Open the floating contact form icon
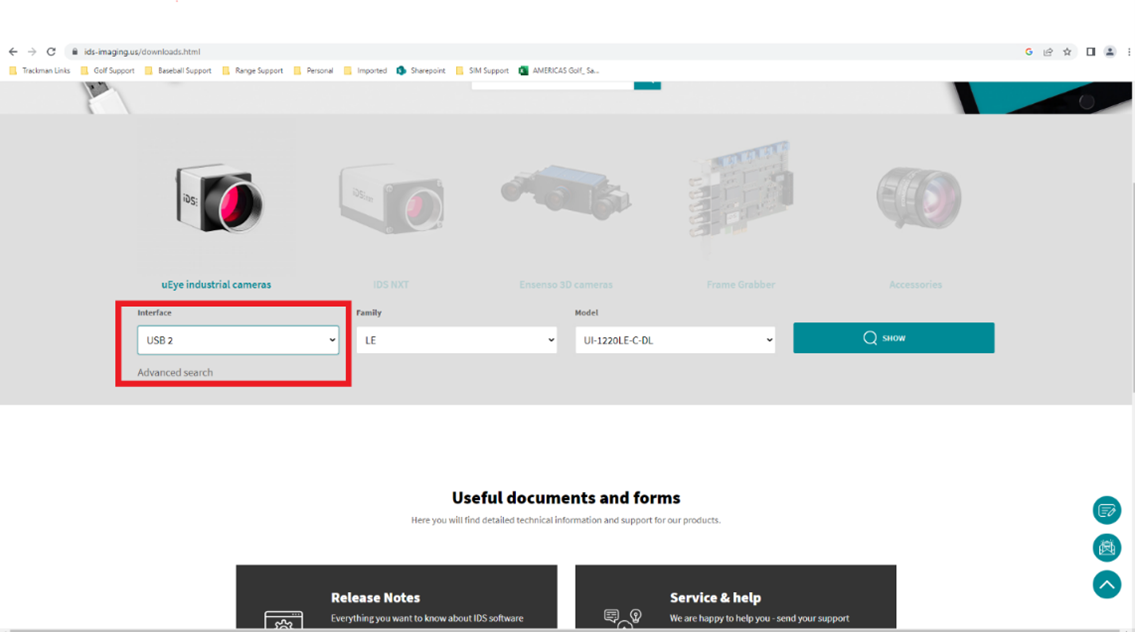The image size is (1135, 632). coord(1107,510)
